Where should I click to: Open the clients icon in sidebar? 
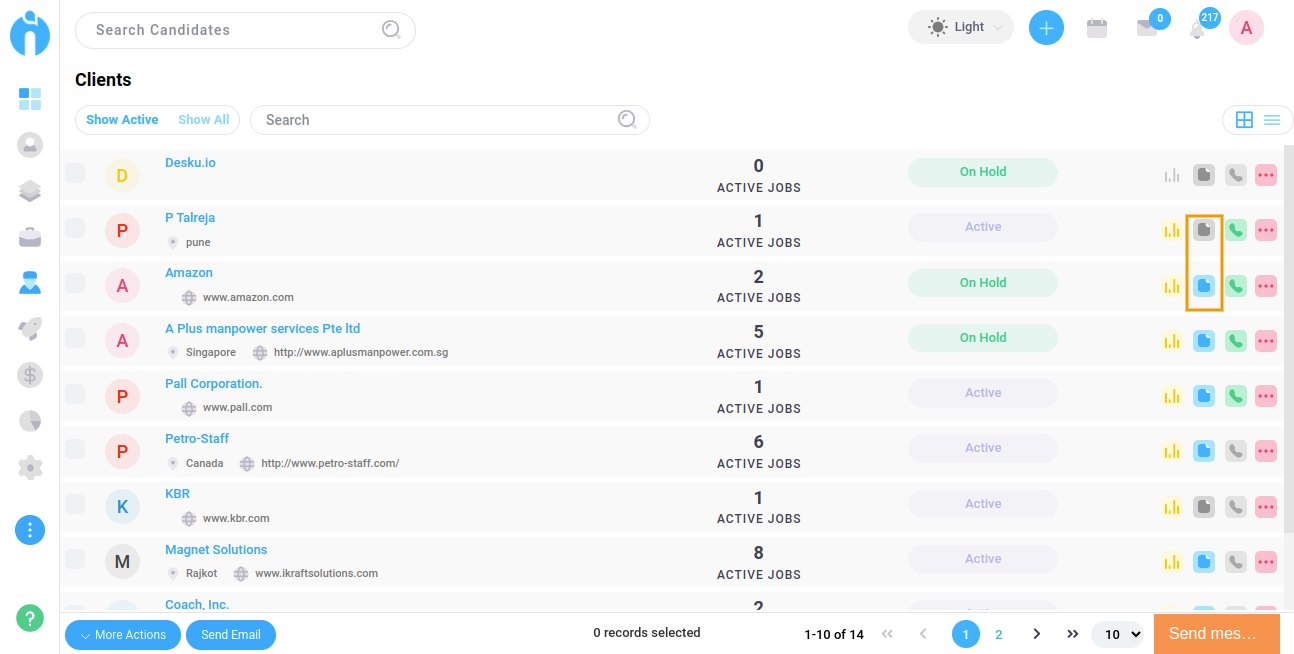(x=30, y=283)
